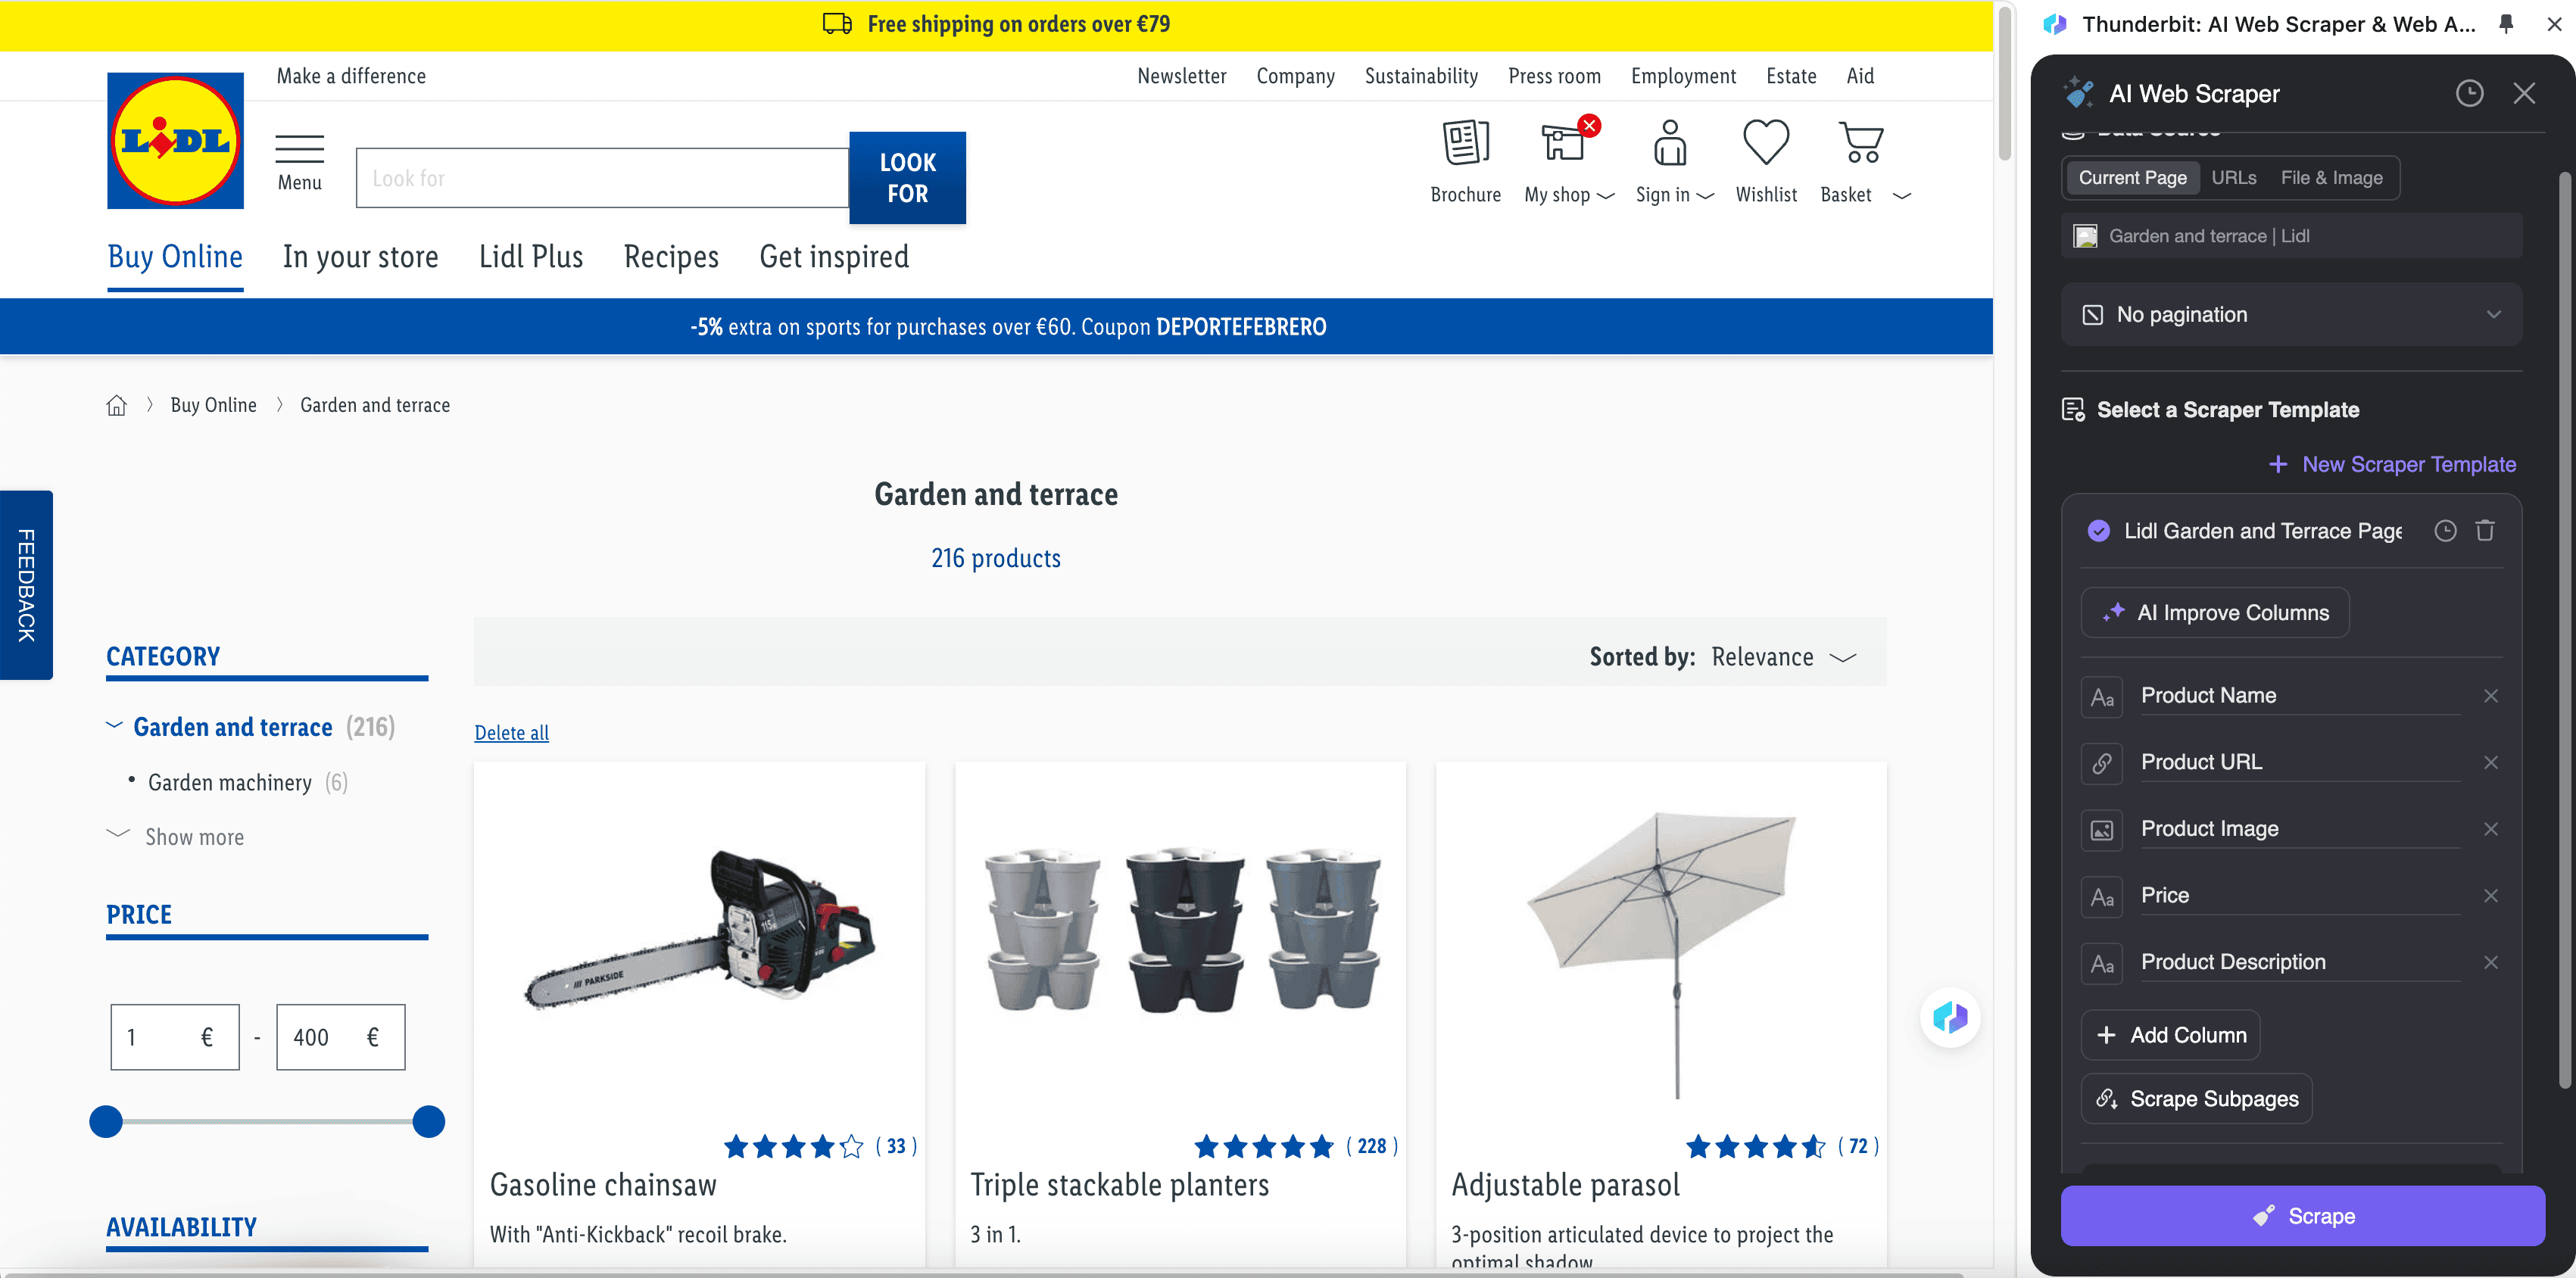Click the right price slider handle
This screenshot has height=1278, width=2576.
tap(428, 1122)
